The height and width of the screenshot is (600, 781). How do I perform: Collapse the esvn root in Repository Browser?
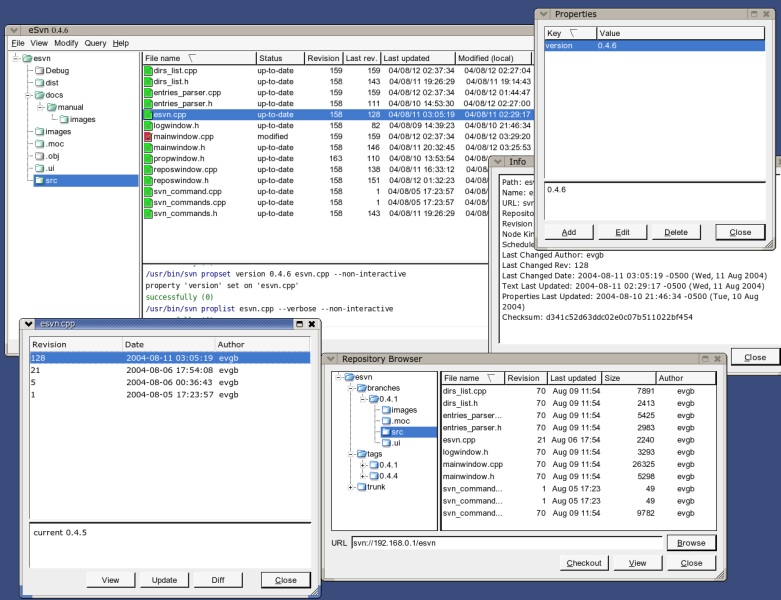point(339,377)
